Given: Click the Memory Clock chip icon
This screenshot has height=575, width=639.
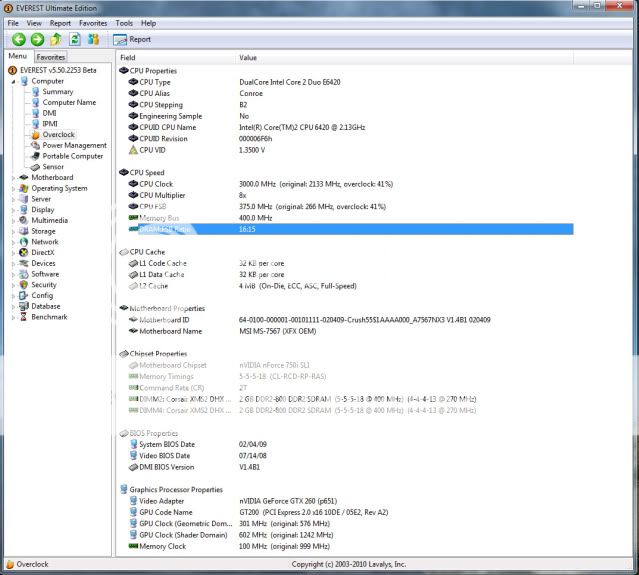Looking at the screenshot, I should (x=133, y=546).
